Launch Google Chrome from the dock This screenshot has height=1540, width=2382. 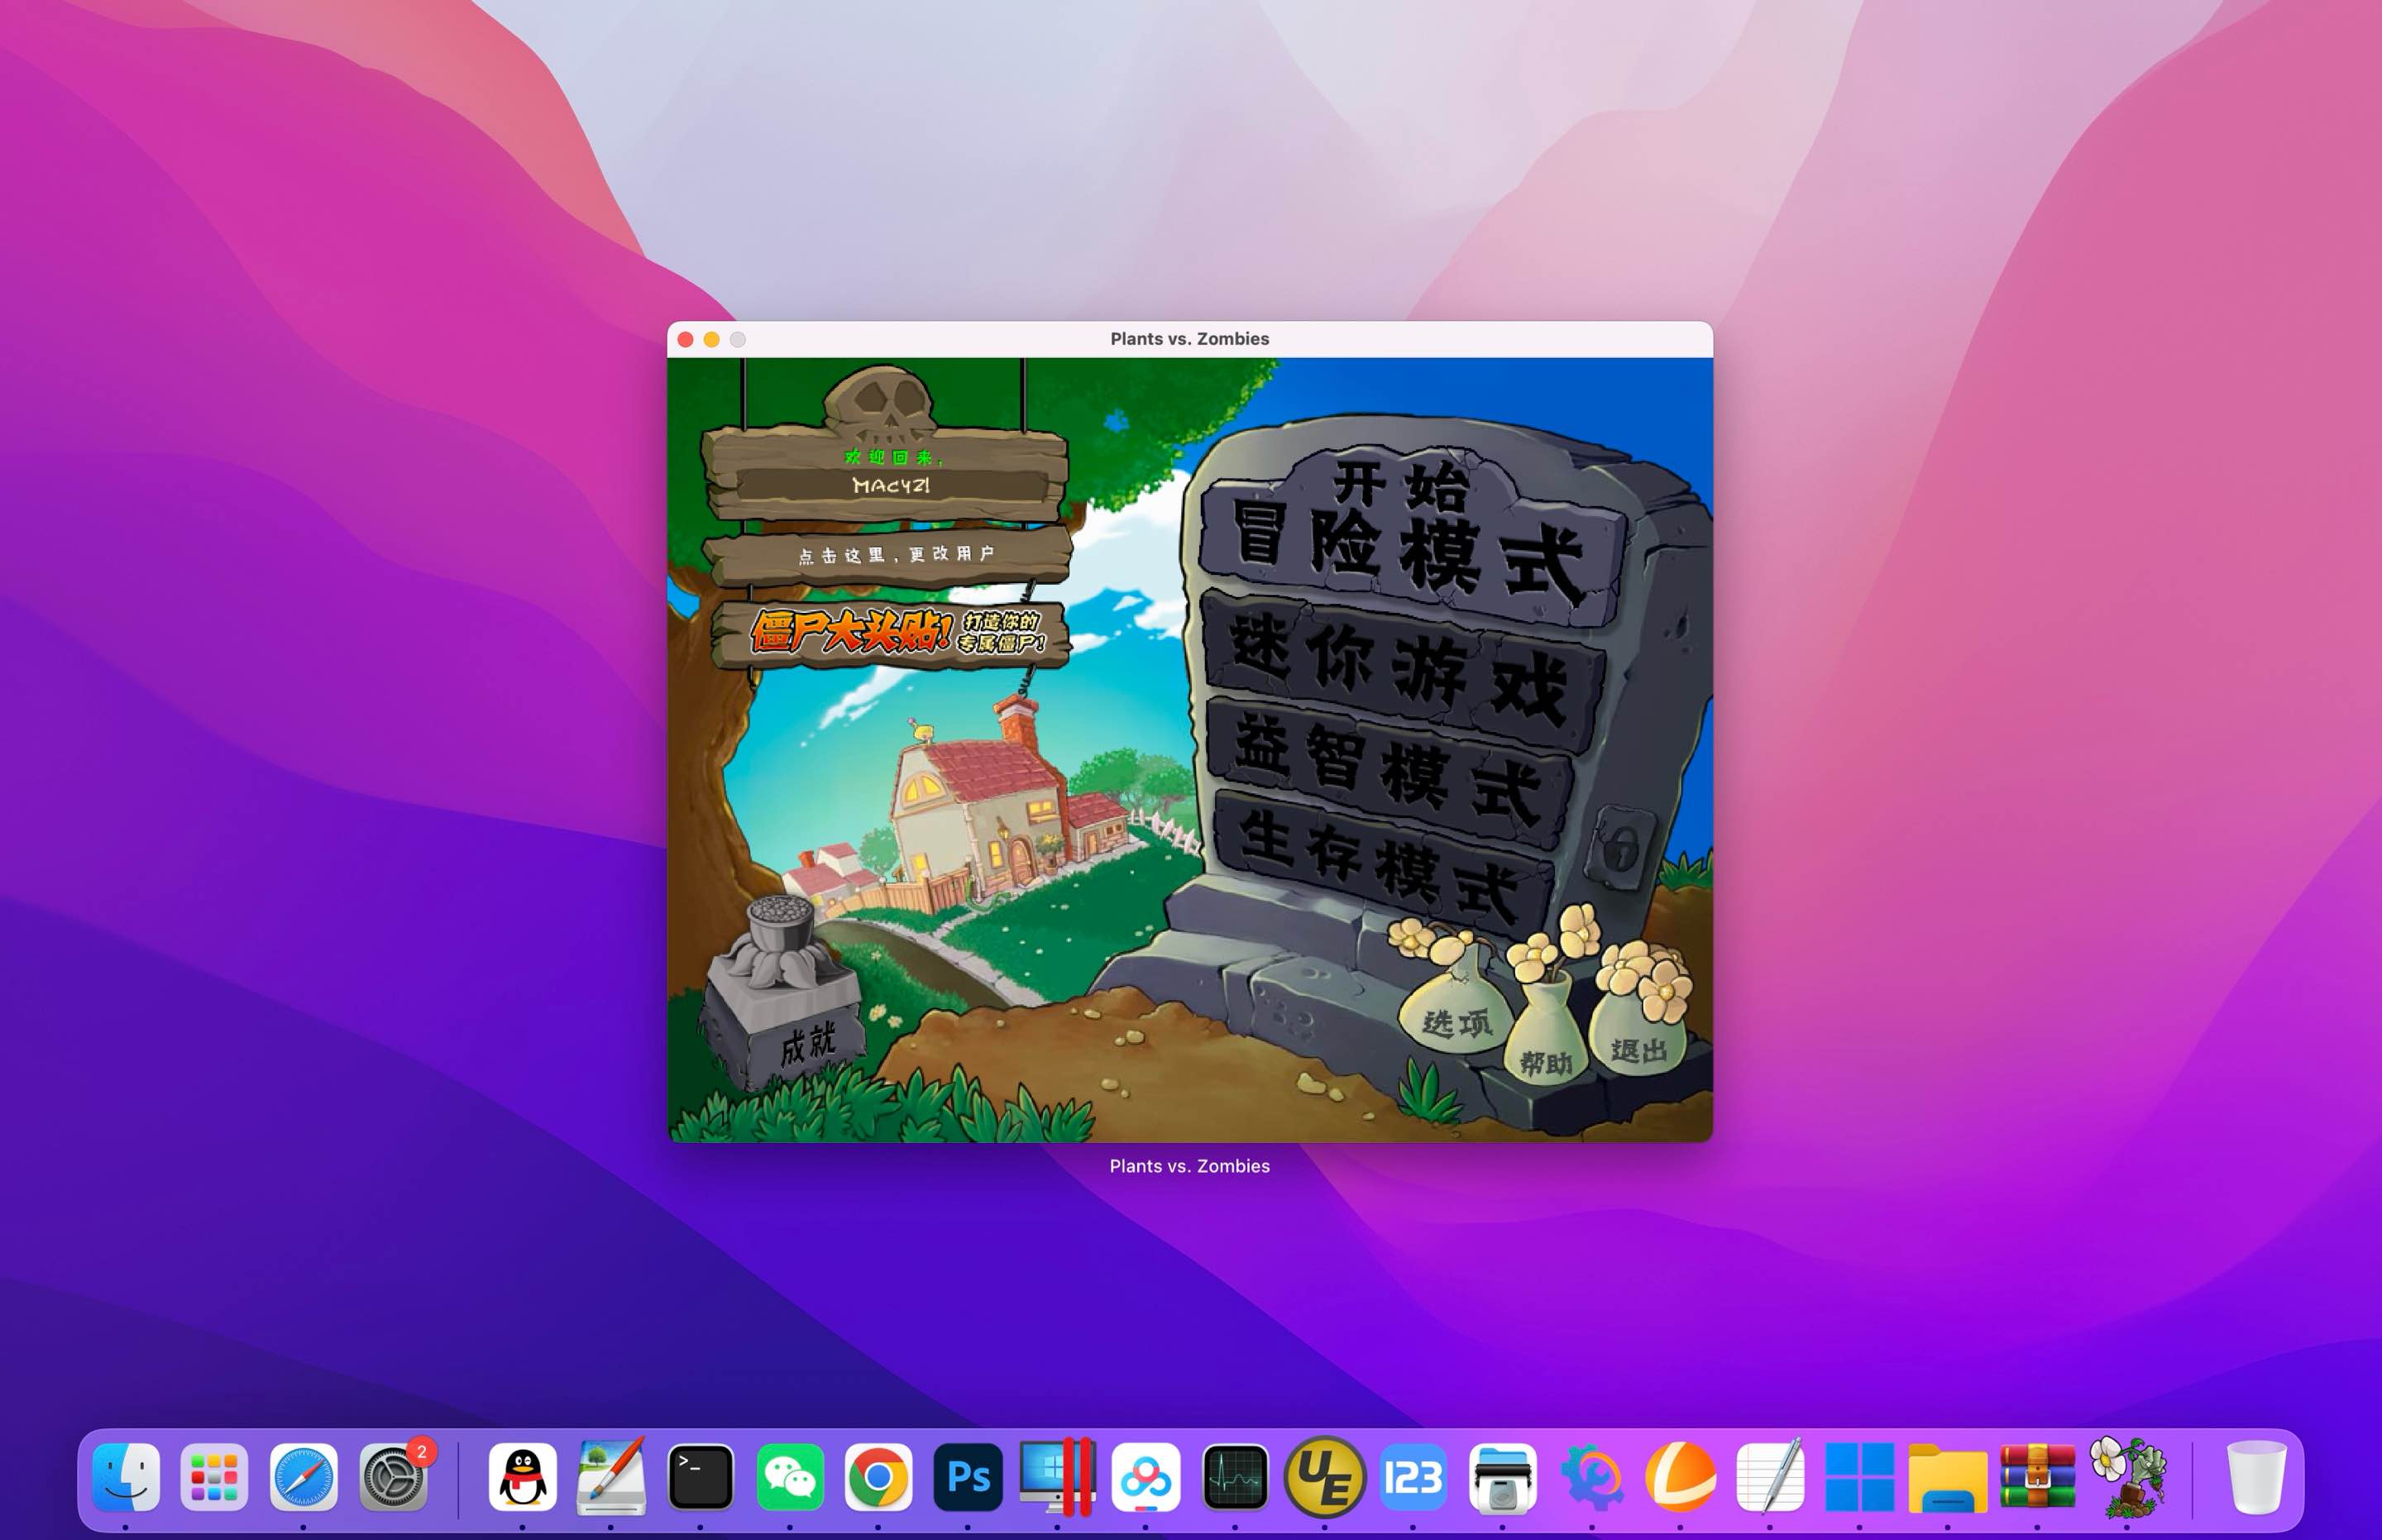(x=878, y=1477)
